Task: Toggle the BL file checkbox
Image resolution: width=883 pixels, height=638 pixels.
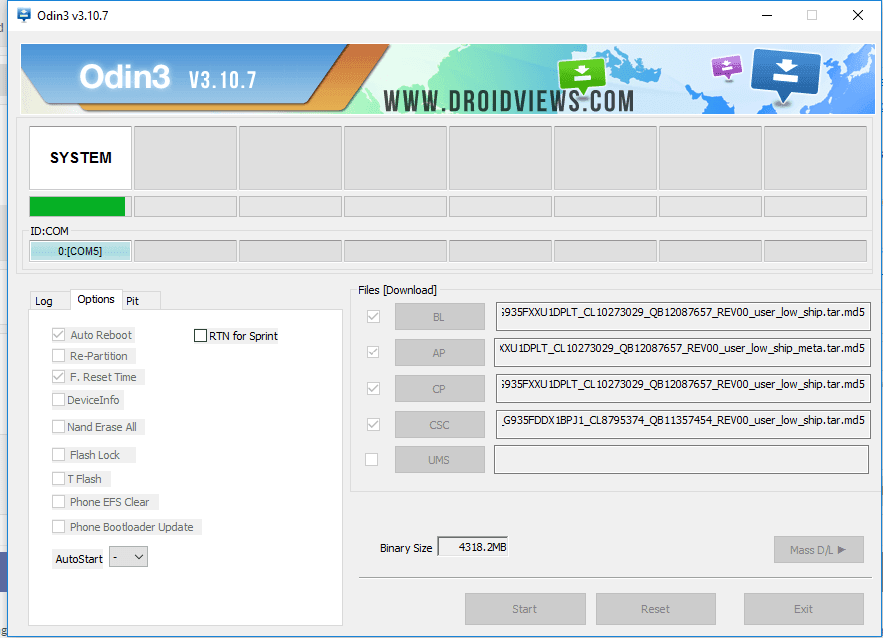Action: 373,316
